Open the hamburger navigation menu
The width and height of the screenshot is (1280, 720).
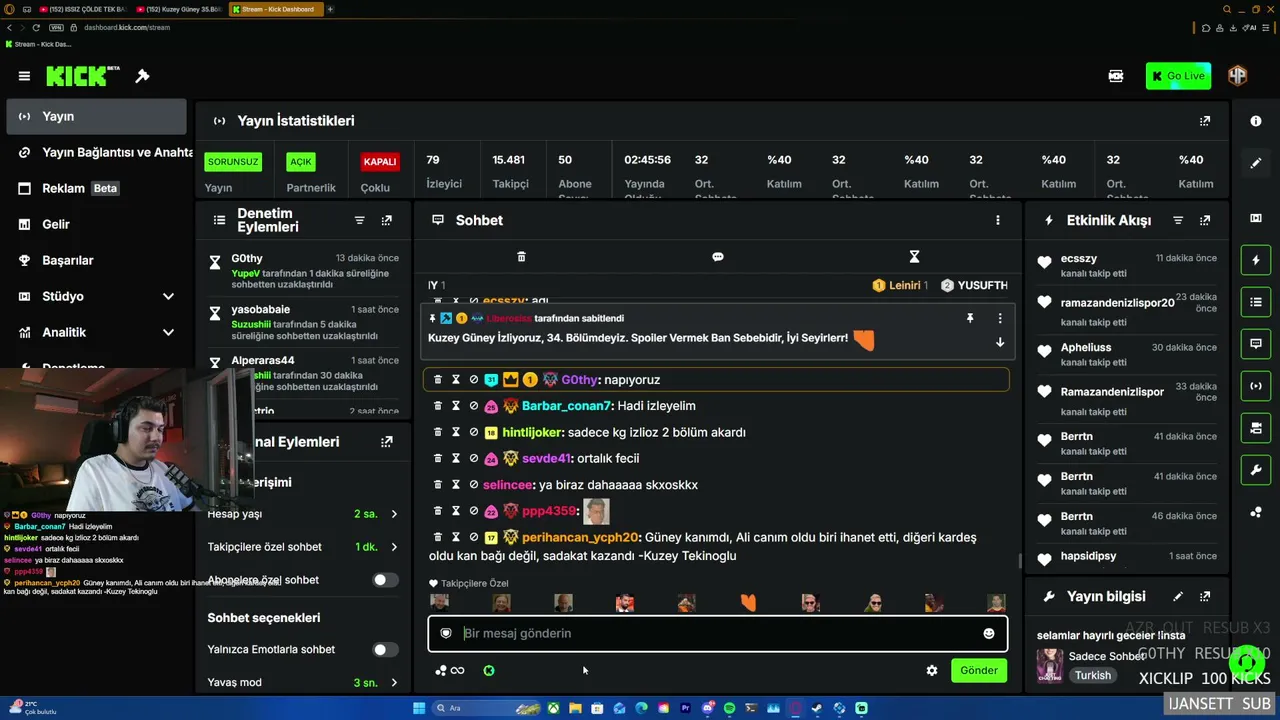point(24,76)
